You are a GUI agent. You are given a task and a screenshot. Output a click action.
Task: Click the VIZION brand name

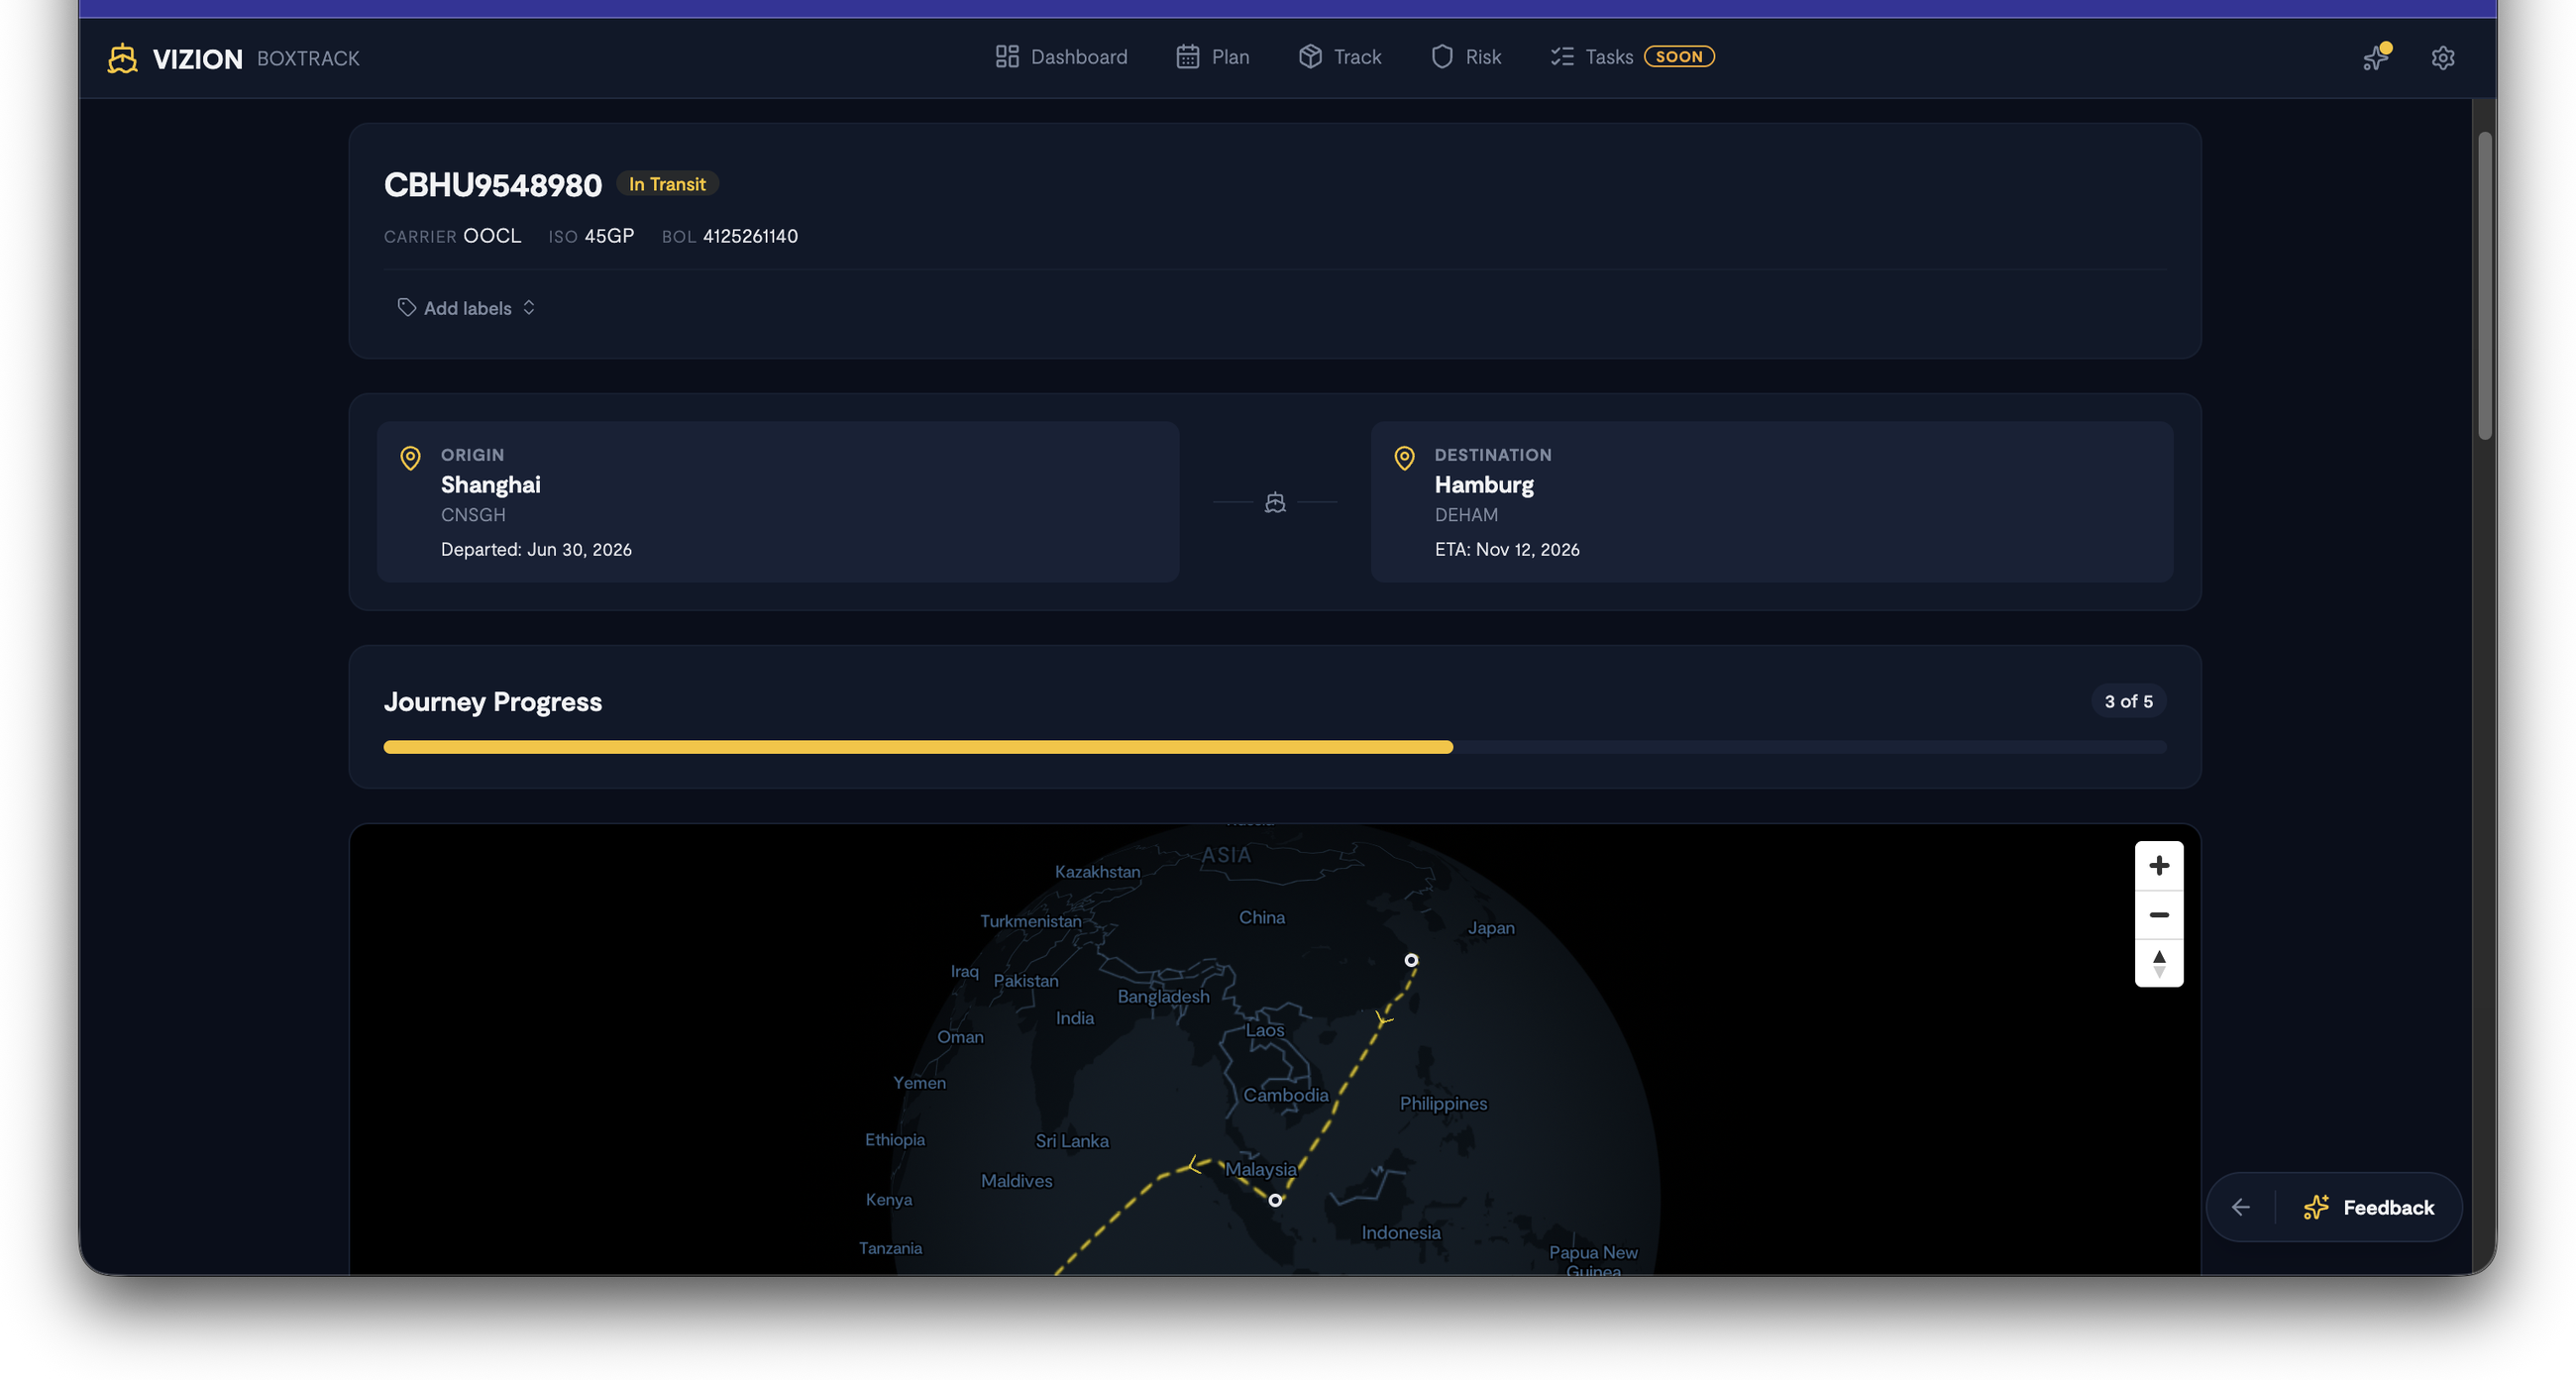point(197,59)
